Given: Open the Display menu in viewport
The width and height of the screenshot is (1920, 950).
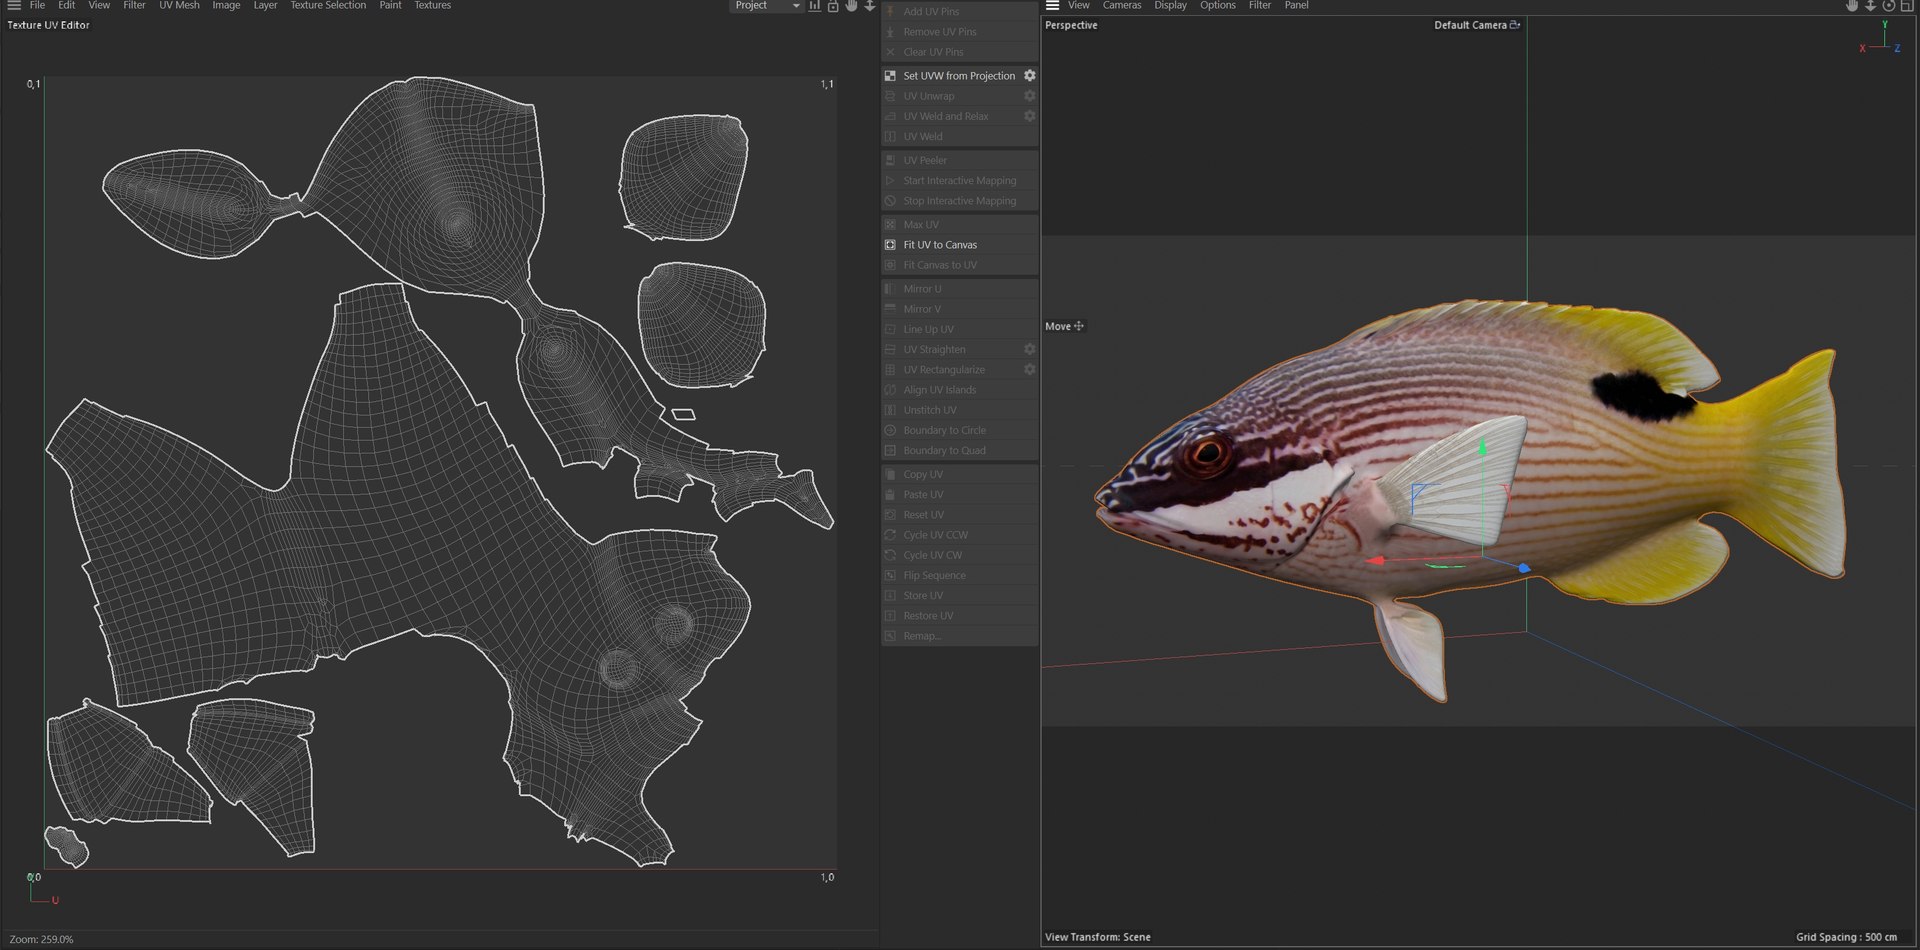Looking at the screenshot, I should (x=1170, y=5).
